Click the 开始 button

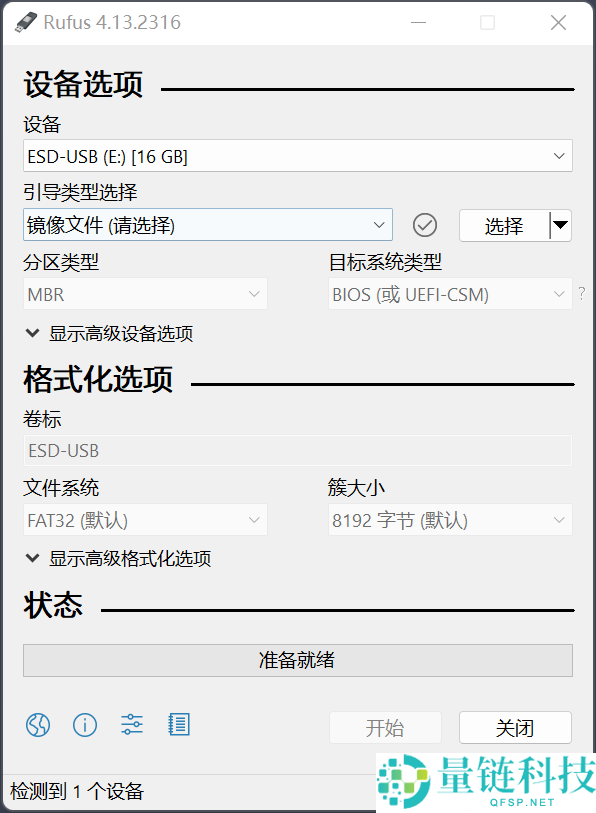point(385,727)
